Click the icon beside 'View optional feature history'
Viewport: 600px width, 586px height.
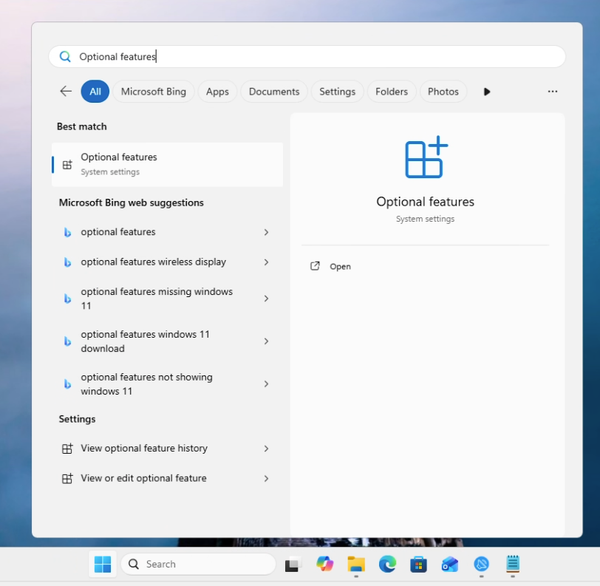(67, 448)
